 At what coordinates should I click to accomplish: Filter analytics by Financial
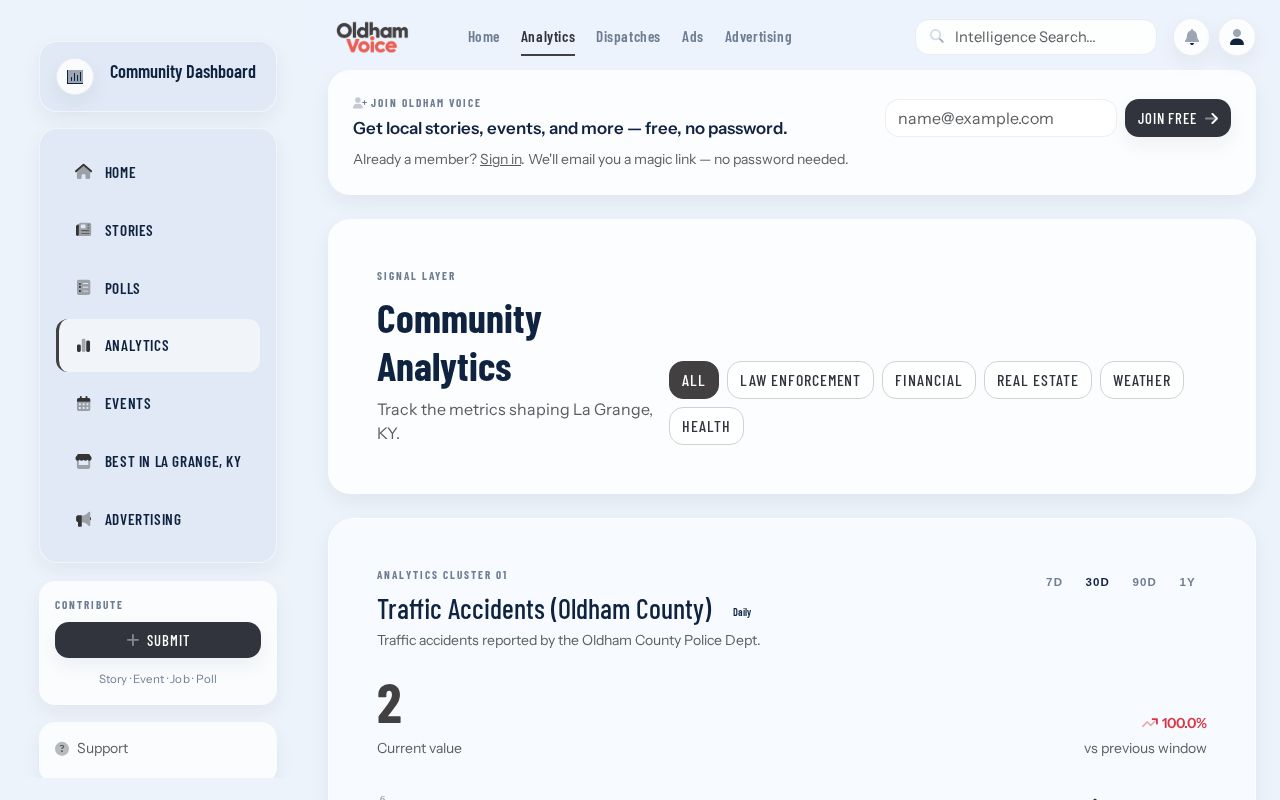pos(929,380)
